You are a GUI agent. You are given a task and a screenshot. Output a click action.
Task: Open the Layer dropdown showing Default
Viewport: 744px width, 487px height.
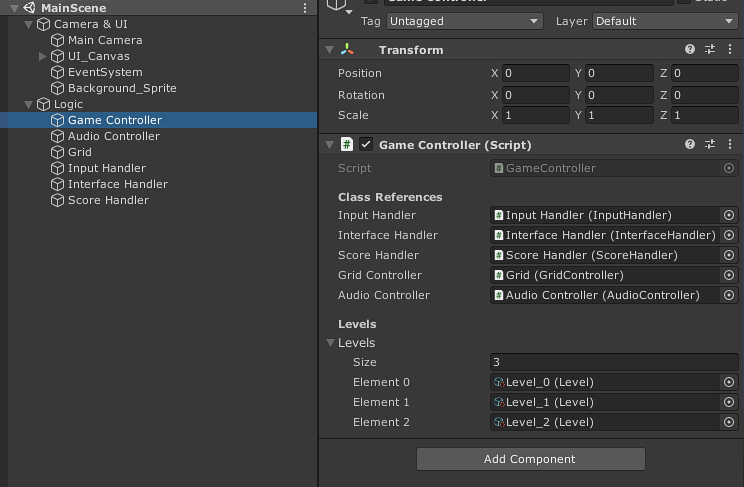(665, 21)
